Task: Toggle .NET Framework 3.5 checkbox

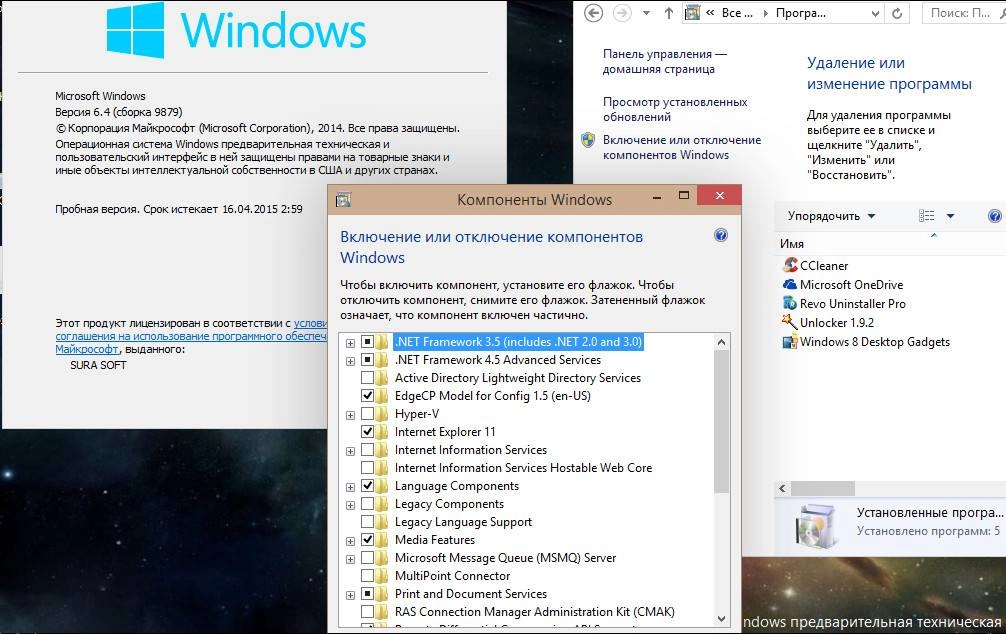Action: (x=368, y=341)
